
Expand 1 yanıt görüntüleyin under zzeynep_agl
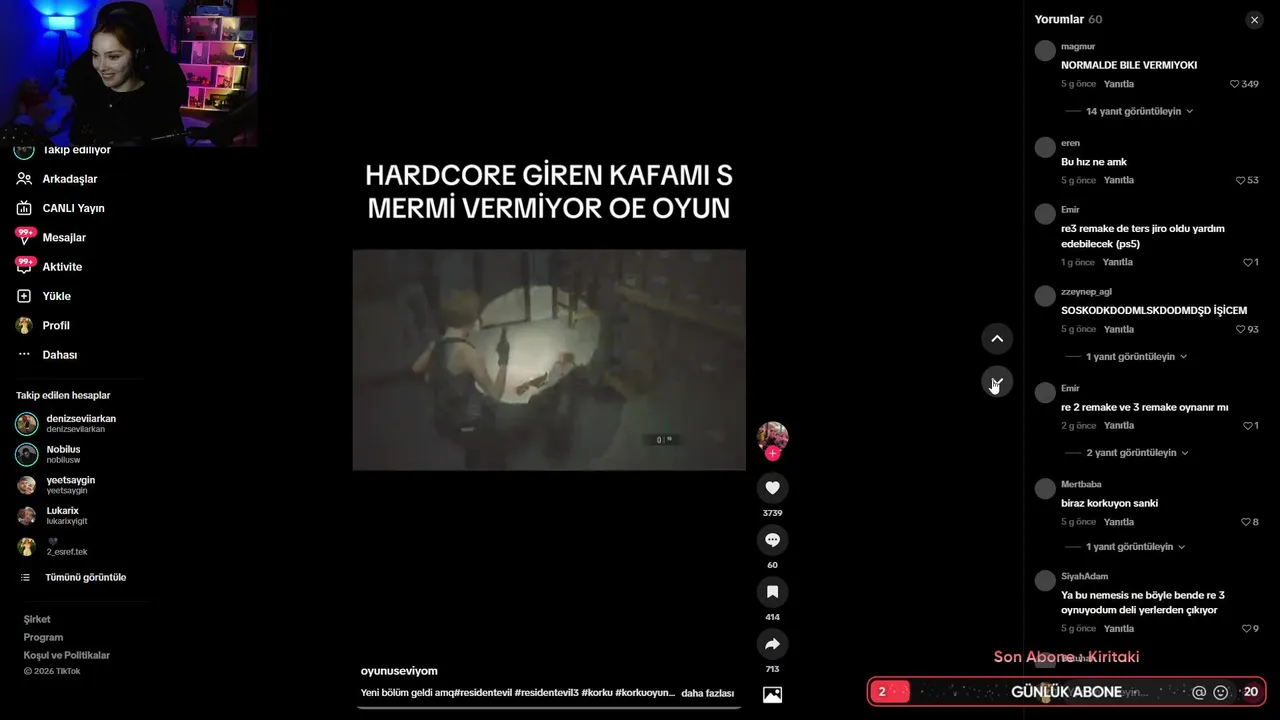[1136, 356]
